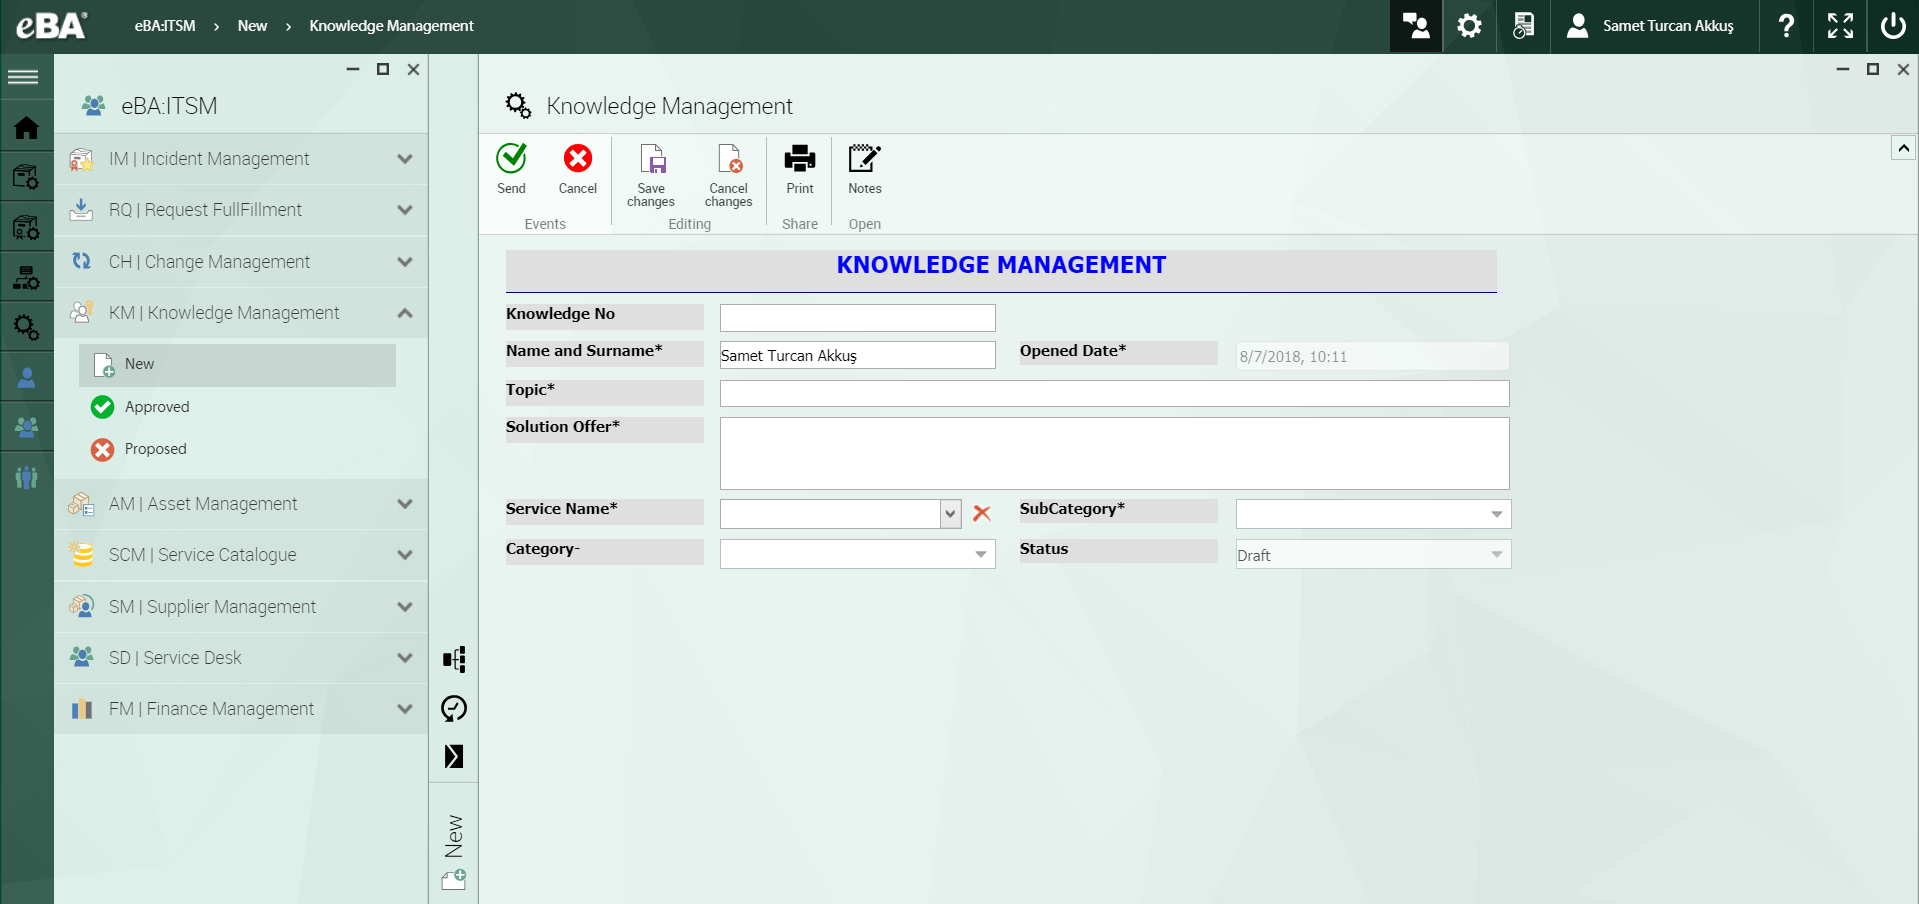Screen dimensions: 1919x904
Task: Select New under Knowledge Management
Action: click(x=237, y=365)
